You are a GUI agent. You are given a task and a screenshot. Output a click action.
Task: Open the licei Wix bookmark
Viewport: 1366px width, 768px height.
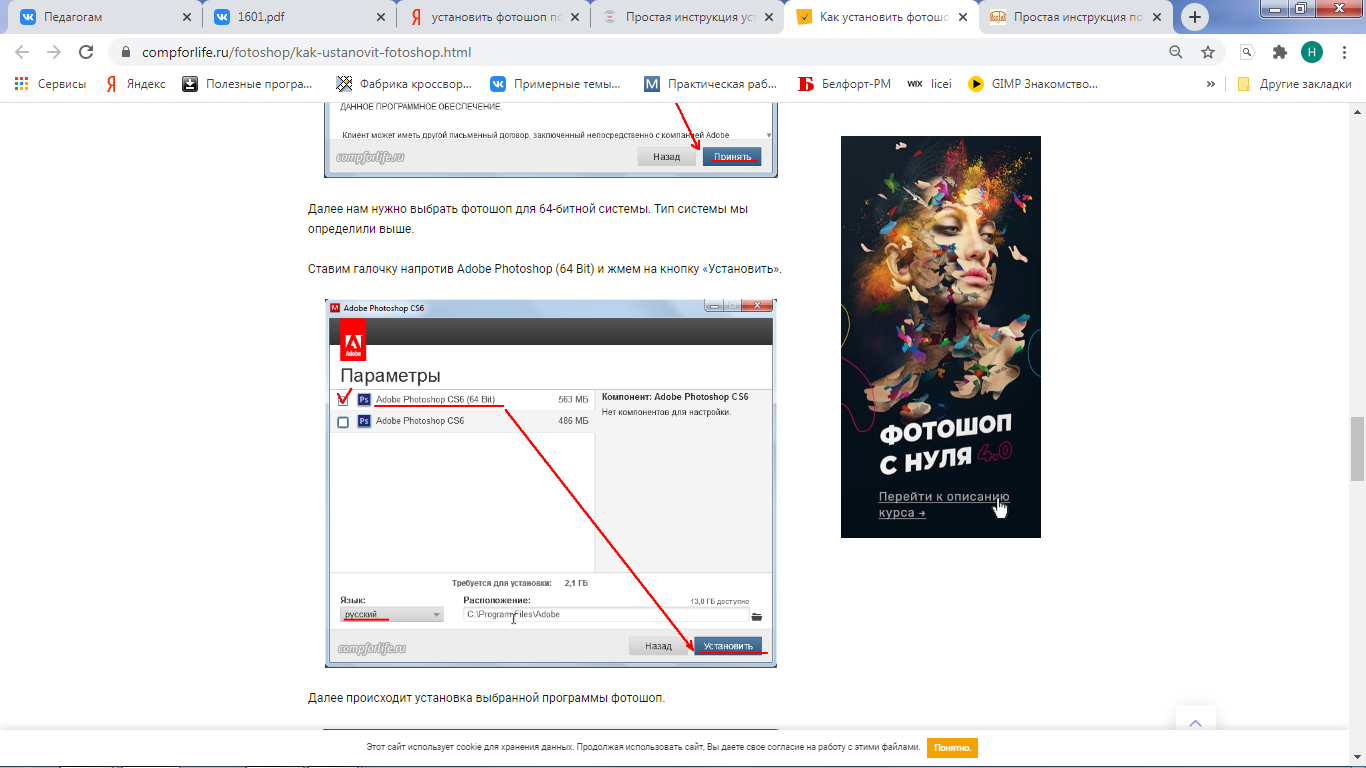(x=929, y=84)
